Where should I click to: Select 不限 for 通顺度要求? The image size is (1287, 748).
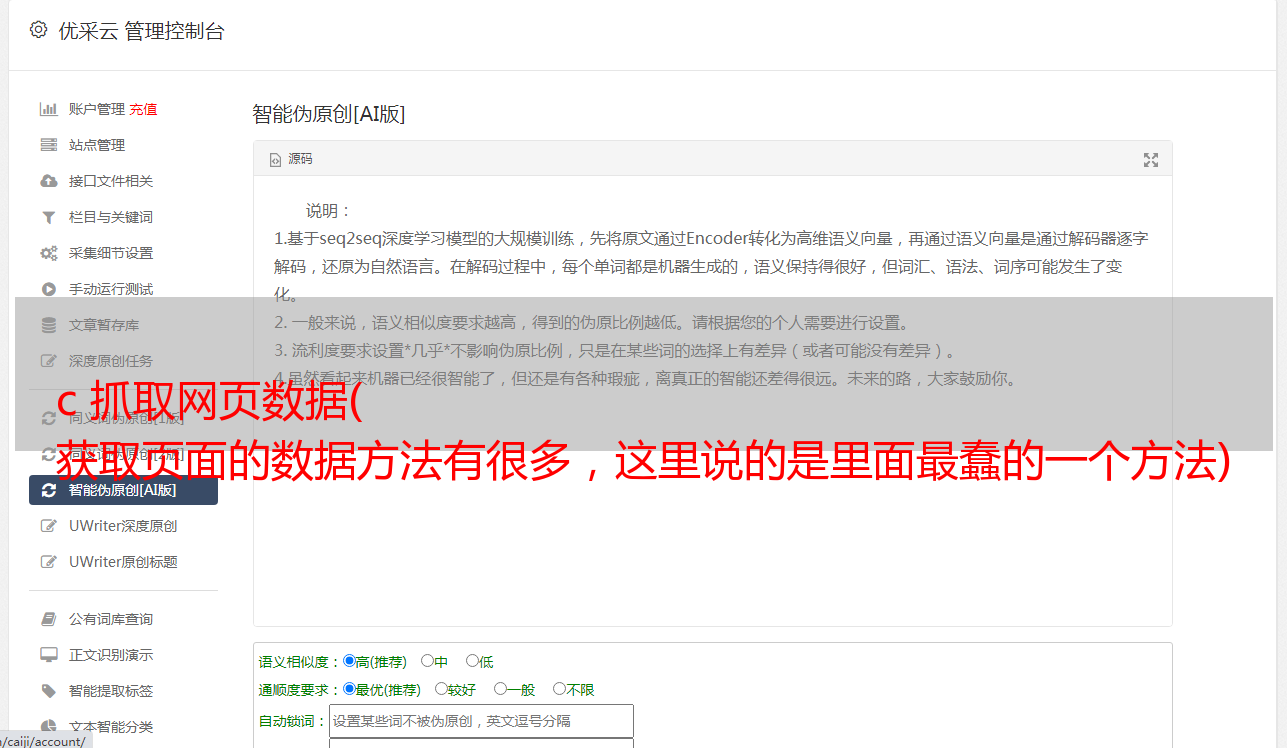(559, 689)
